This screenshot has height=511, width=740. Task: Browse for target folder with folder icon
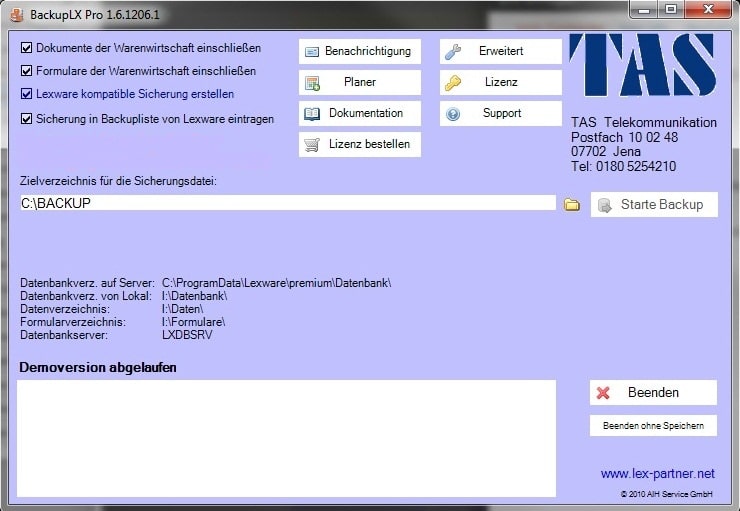click(x=572, y=204)
